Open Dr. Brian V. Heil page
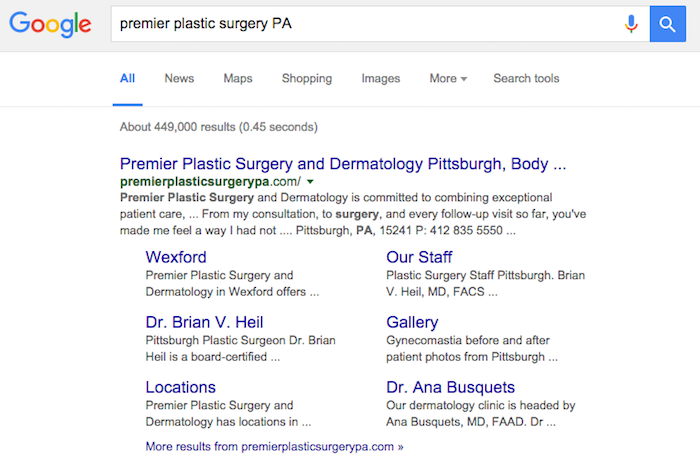Screen dimensions: 700x468 tap(205, 322)
